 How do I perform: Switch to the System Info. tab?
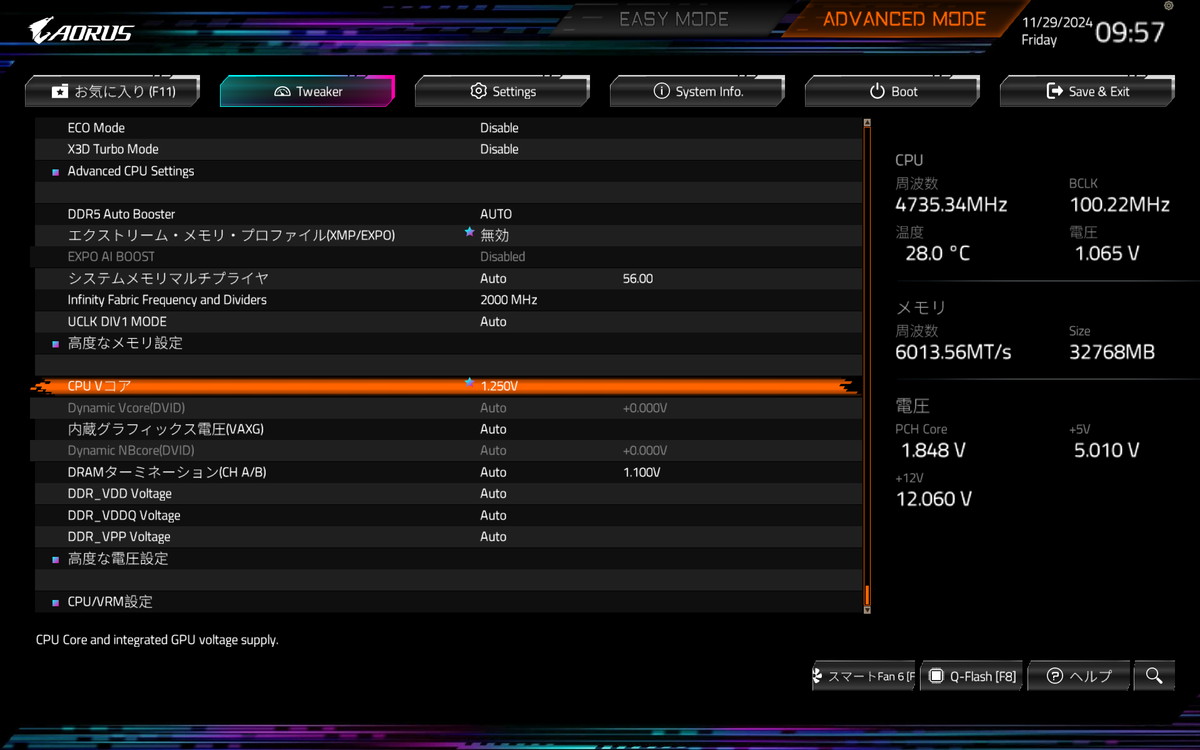pos(697,91)
